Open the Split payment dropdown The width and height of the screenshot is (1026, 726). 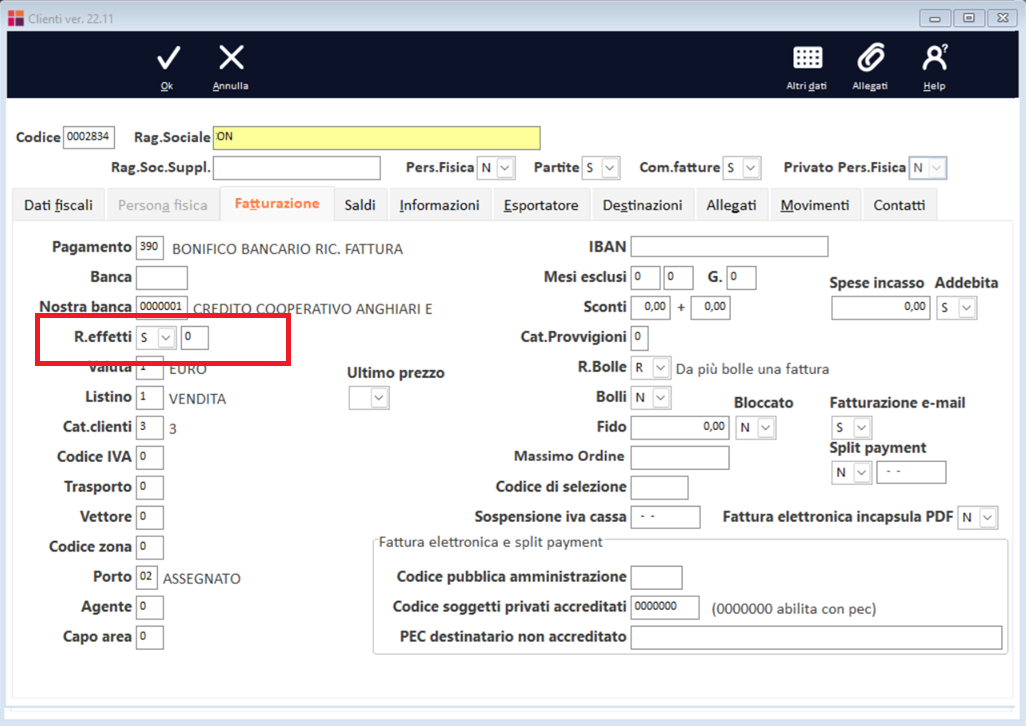(x=862, y=472)
